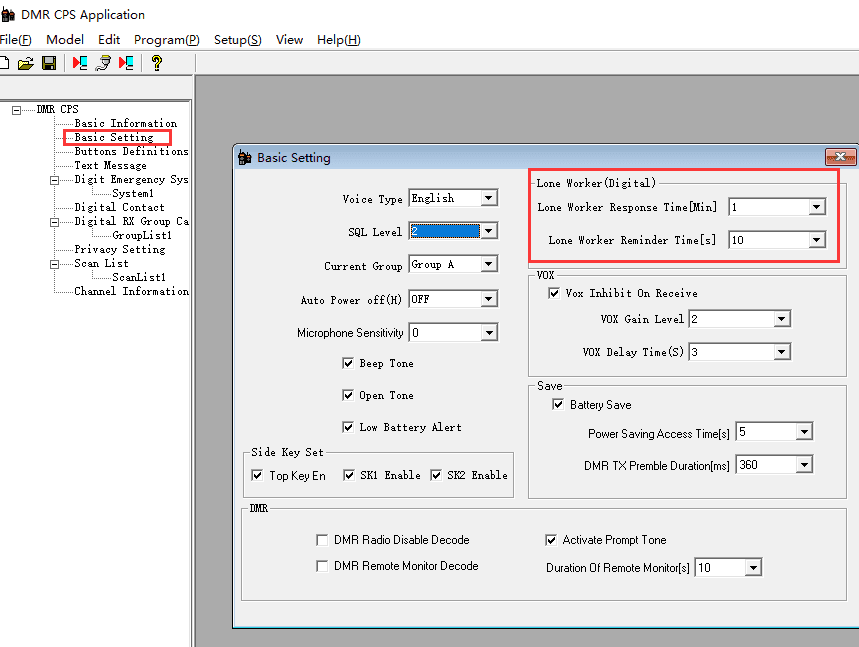The height and width of the screenshot is (647, 859).
Task: Close the Basic Setting dialog
Action: [839, 157]
